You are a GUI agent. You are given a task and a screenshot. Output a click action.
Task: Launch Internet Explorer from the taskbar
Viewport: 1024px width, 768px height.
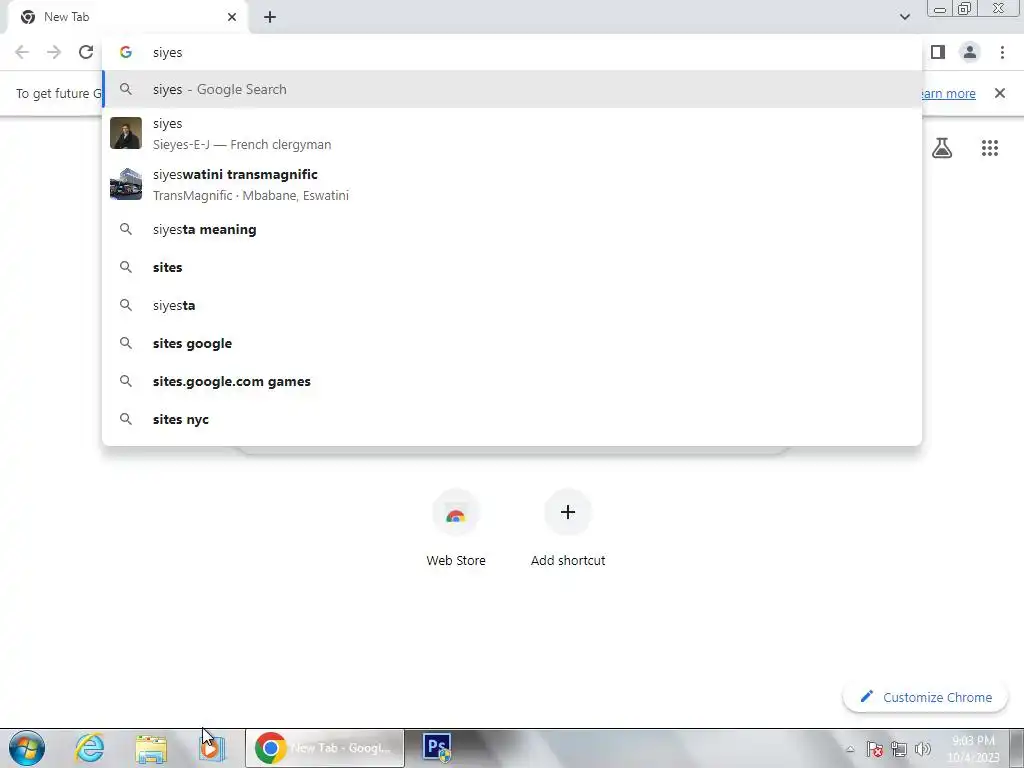[89, 748]
